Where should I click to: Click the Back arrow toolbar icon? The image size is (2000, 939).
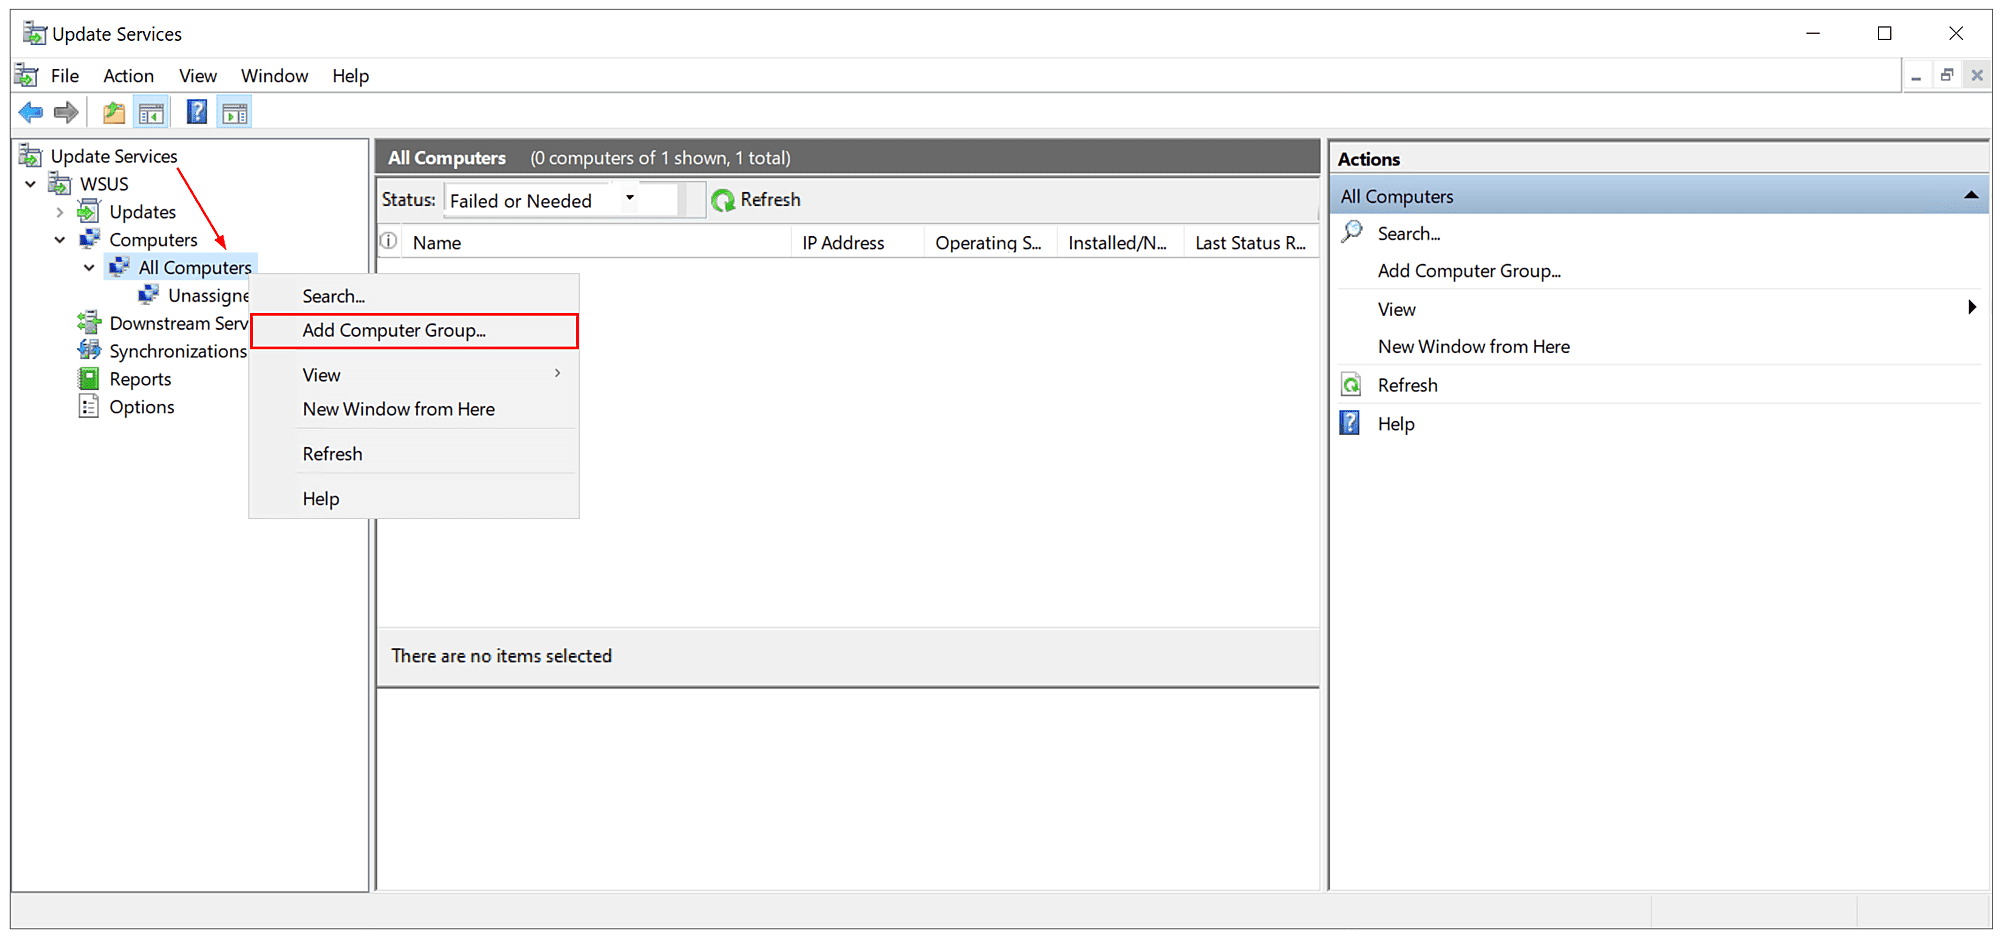pos(31,112)
